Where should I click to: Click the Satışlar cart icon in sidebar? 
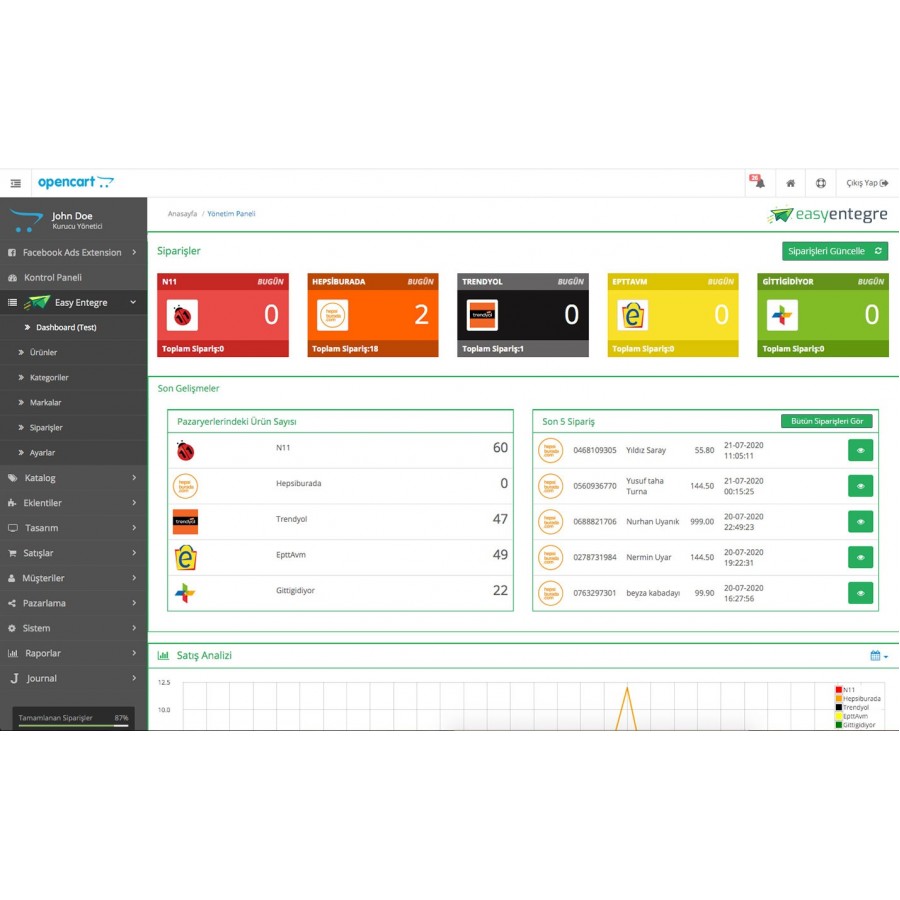point(12,553)
